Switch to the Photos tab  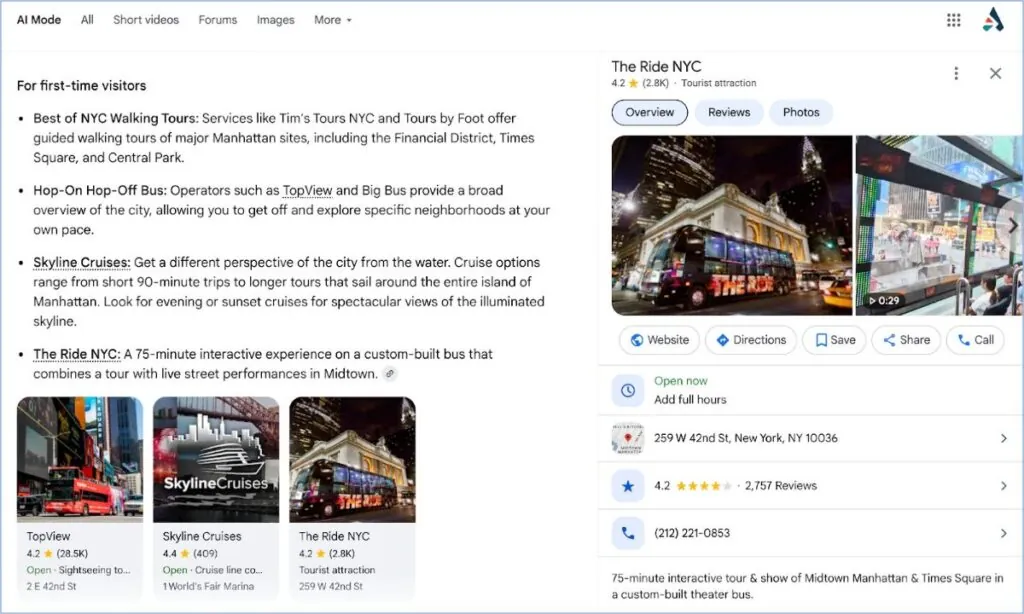point(801,112)
